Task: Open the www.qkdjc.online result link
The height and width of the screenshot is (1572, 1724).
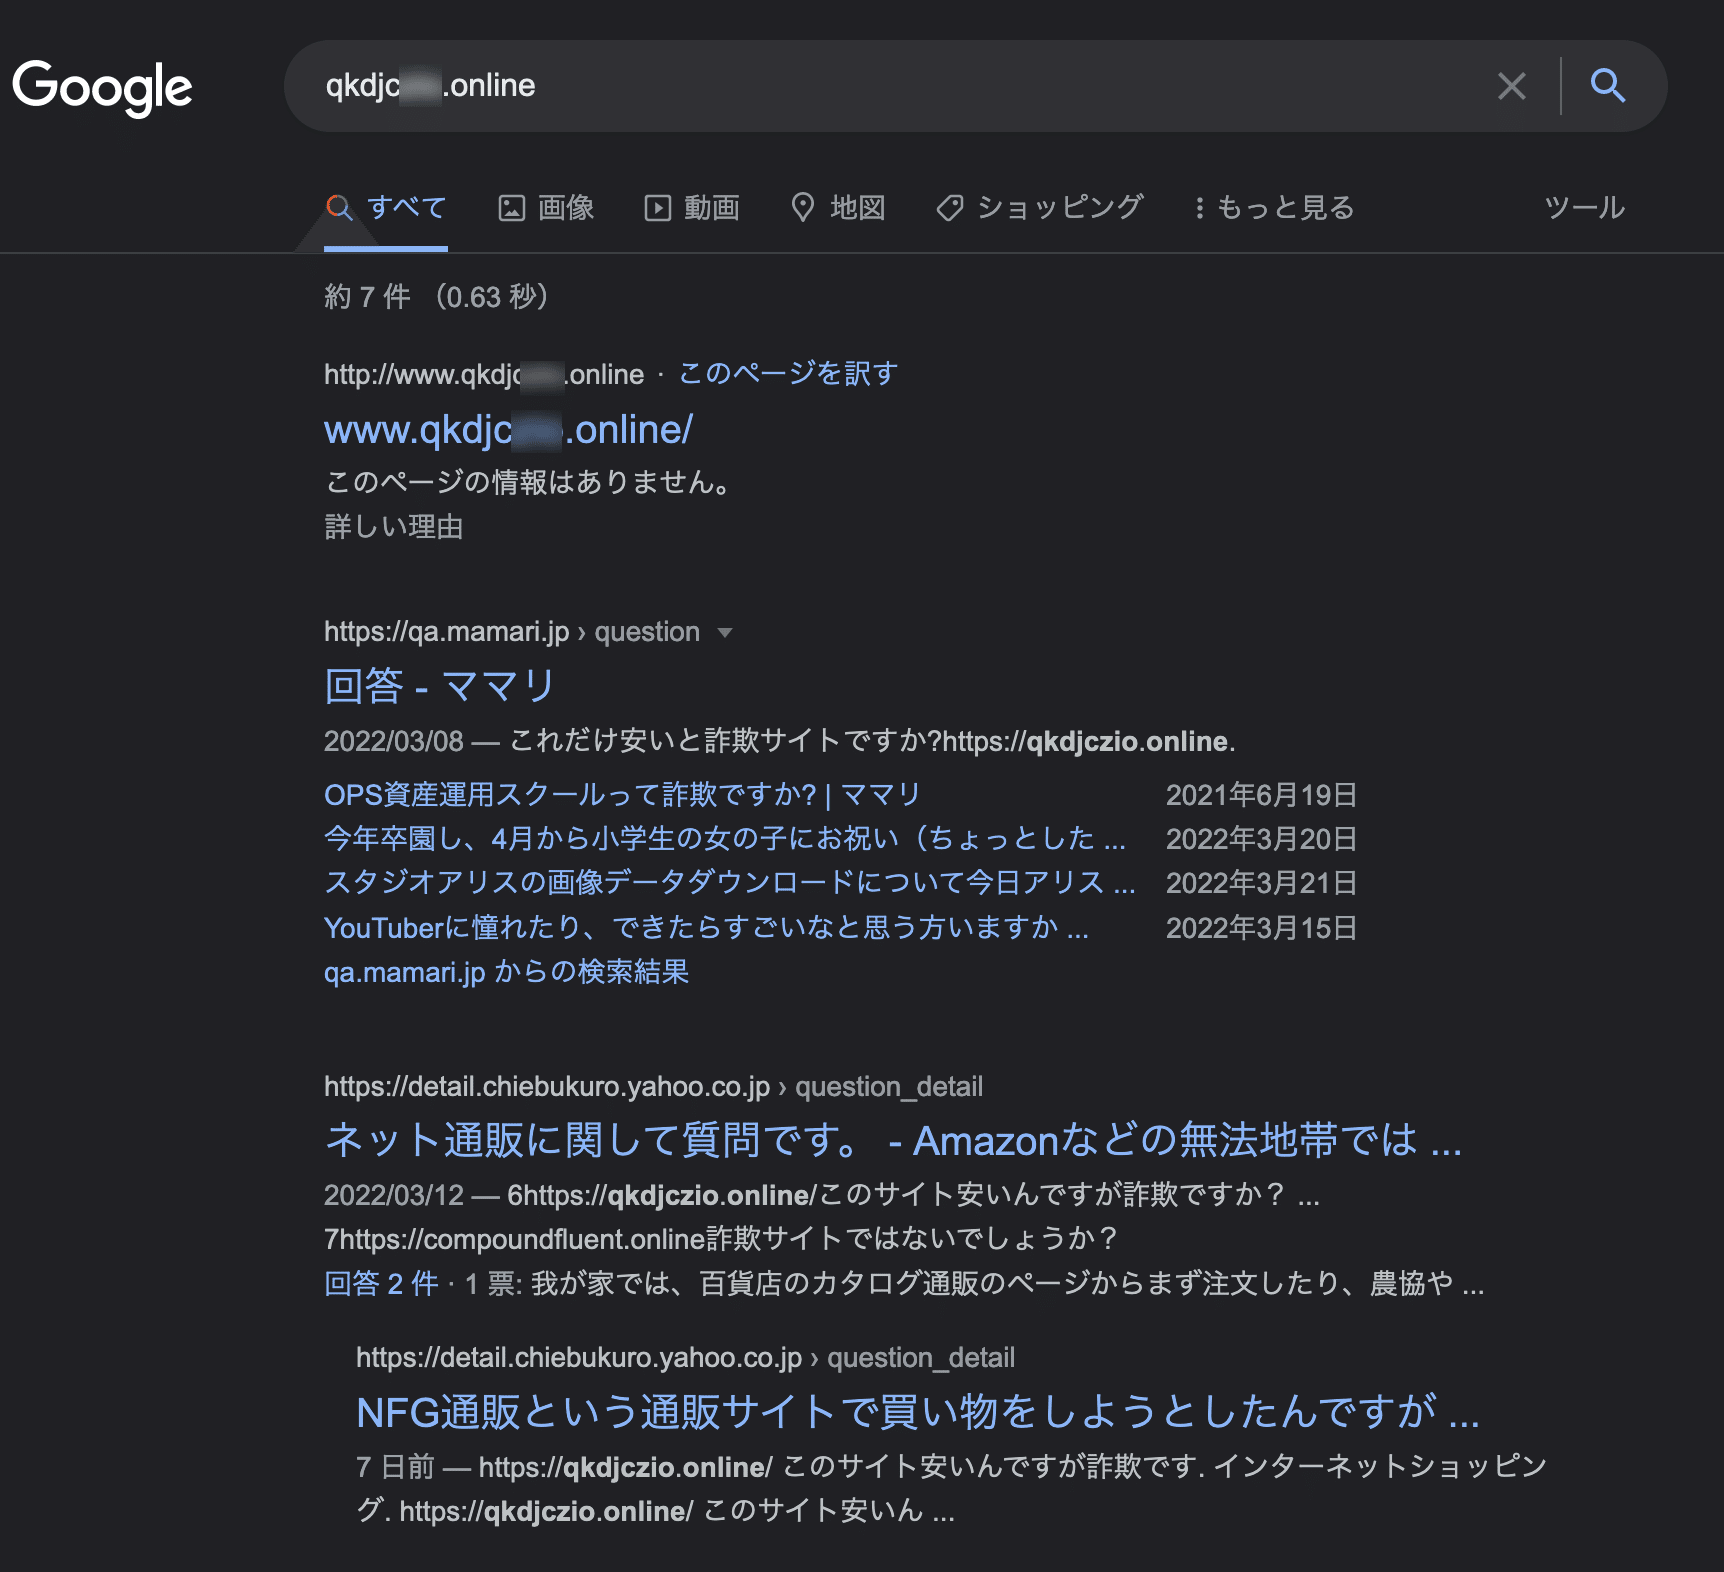Action: click(x=508, y=429)
